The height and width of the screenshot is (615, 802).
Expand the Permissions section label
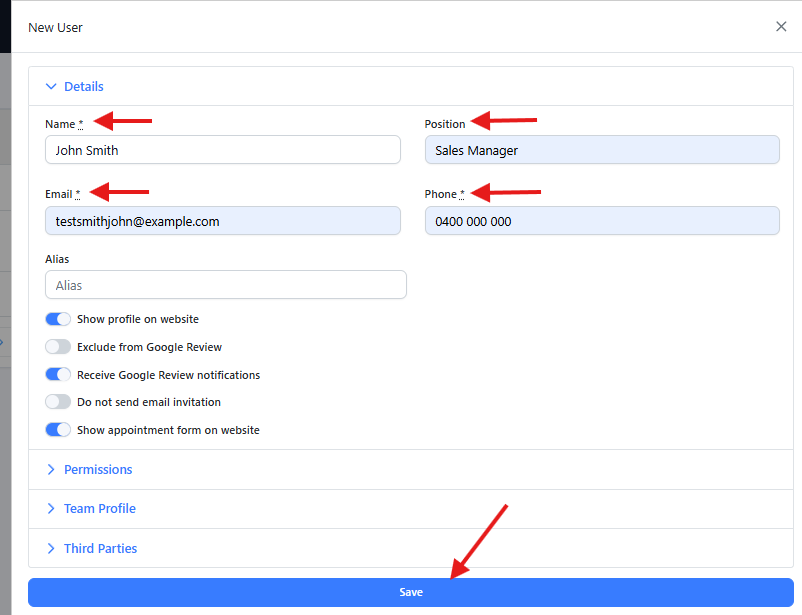98,470
